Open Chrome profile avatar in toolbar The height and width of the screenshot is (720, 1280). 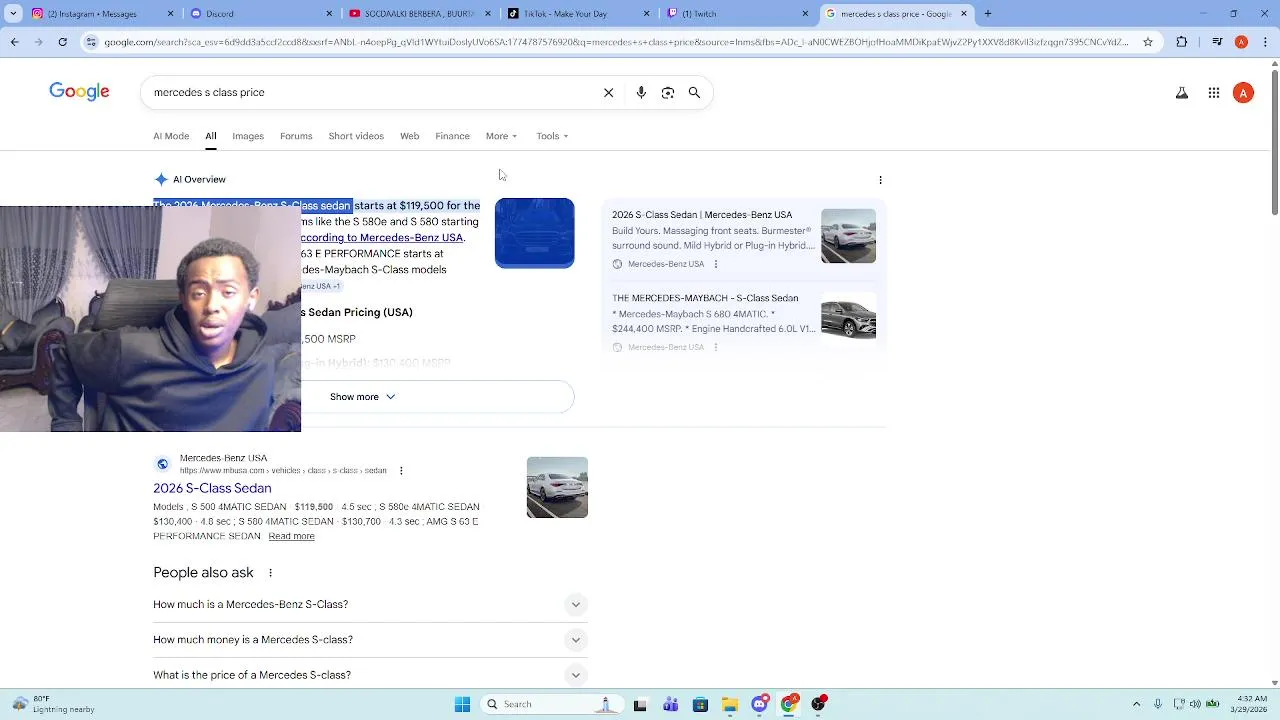tap(1241, 42)
